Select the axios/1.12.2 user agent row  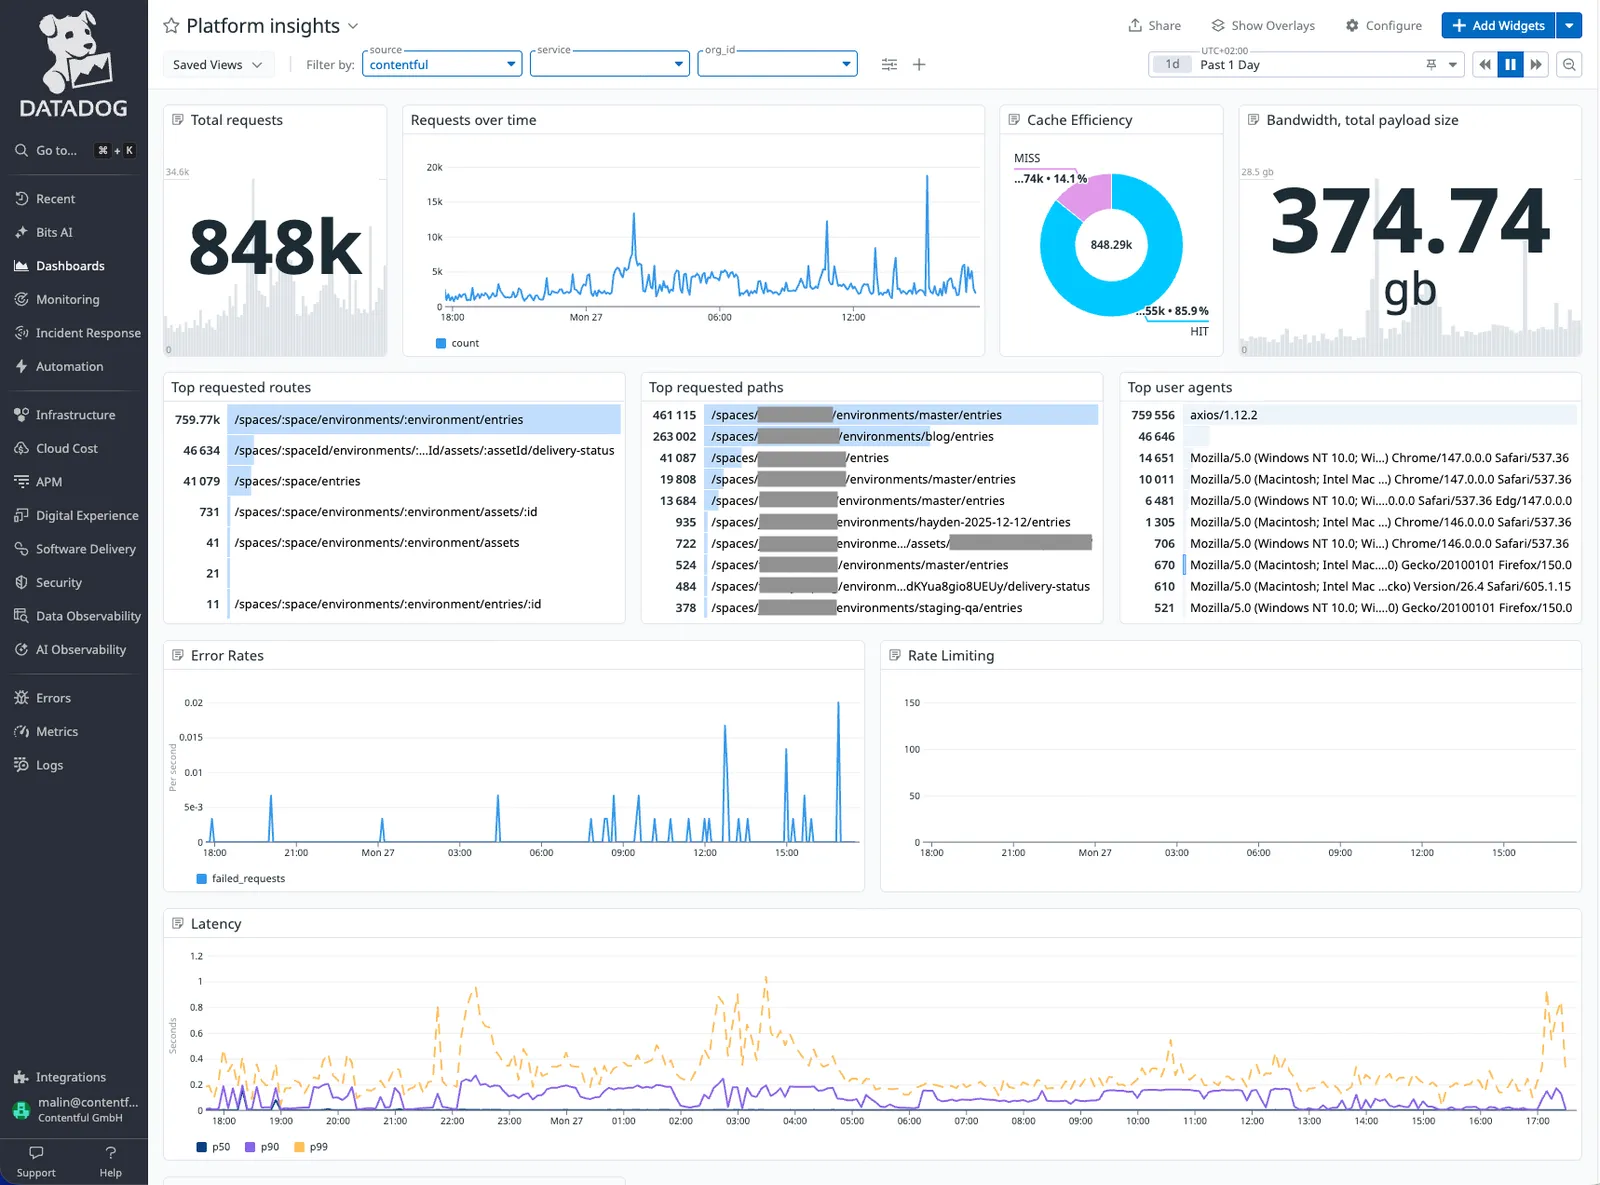(1350, 415)
